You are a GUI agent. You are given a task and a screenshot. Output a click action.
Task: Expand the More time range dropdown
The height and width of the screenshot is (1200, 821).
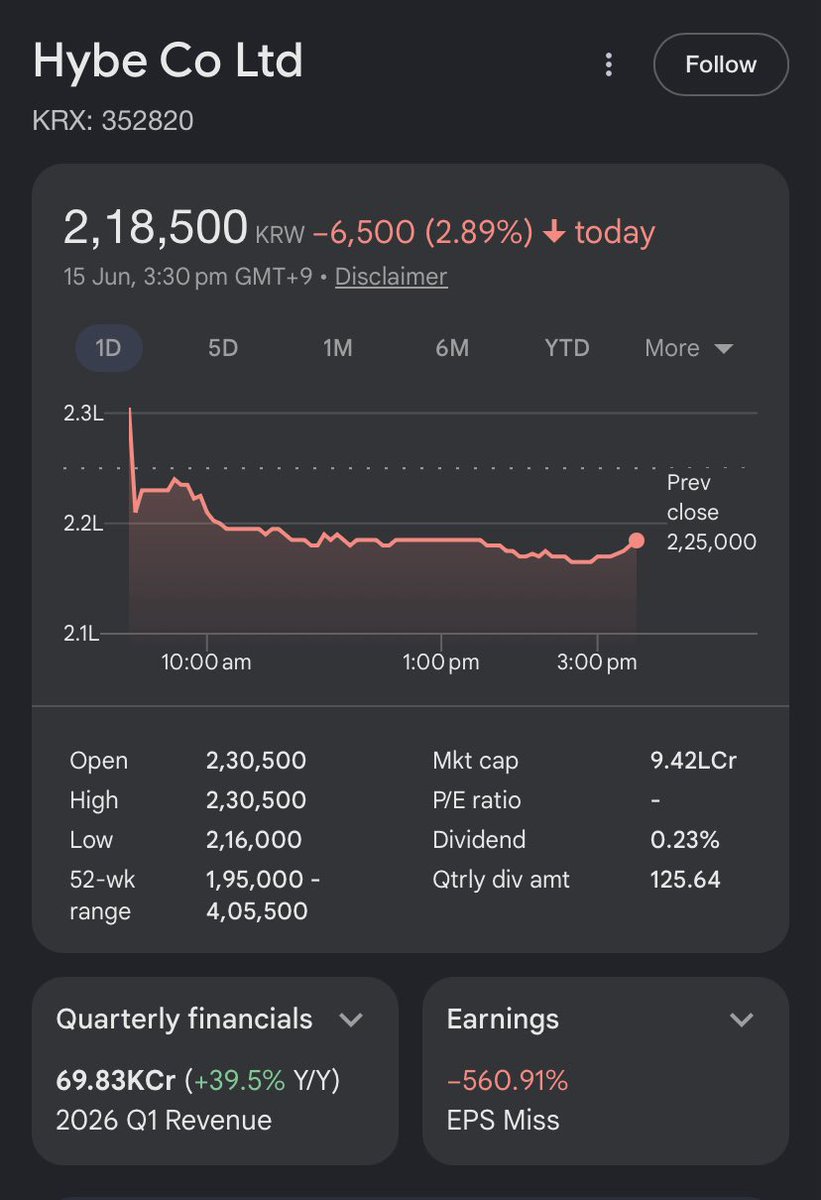(x=689, y=348)
